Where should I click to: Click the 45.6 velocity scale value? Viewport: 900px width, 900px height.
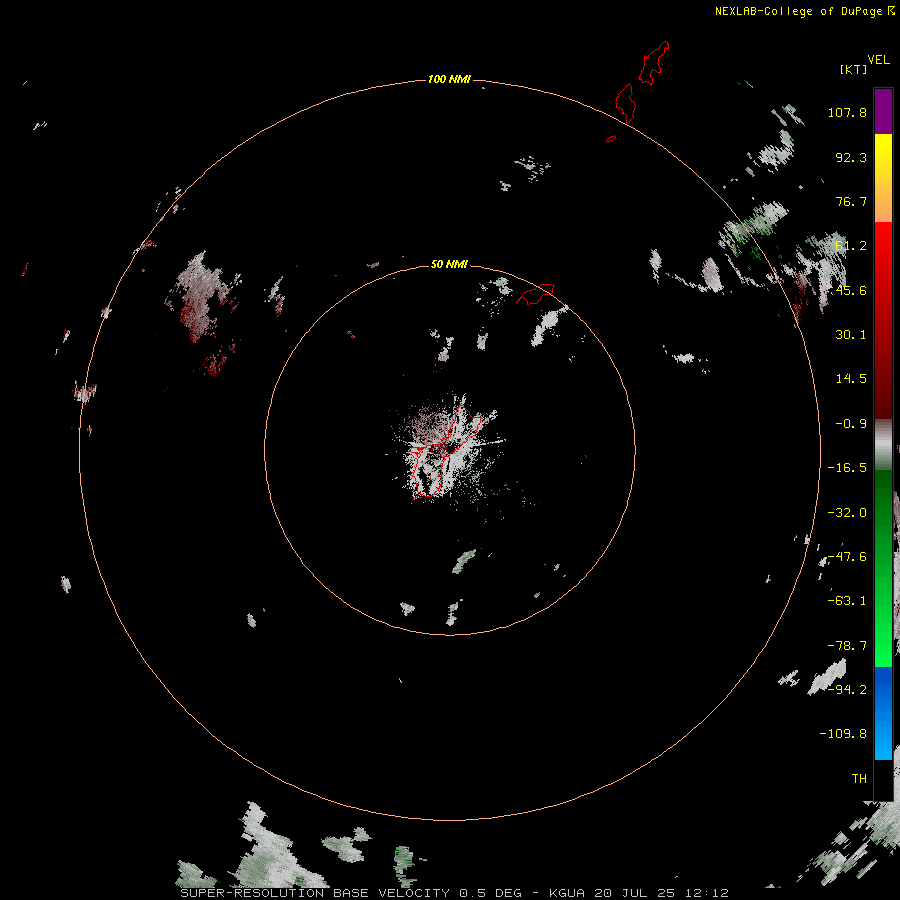coord(851,290)
